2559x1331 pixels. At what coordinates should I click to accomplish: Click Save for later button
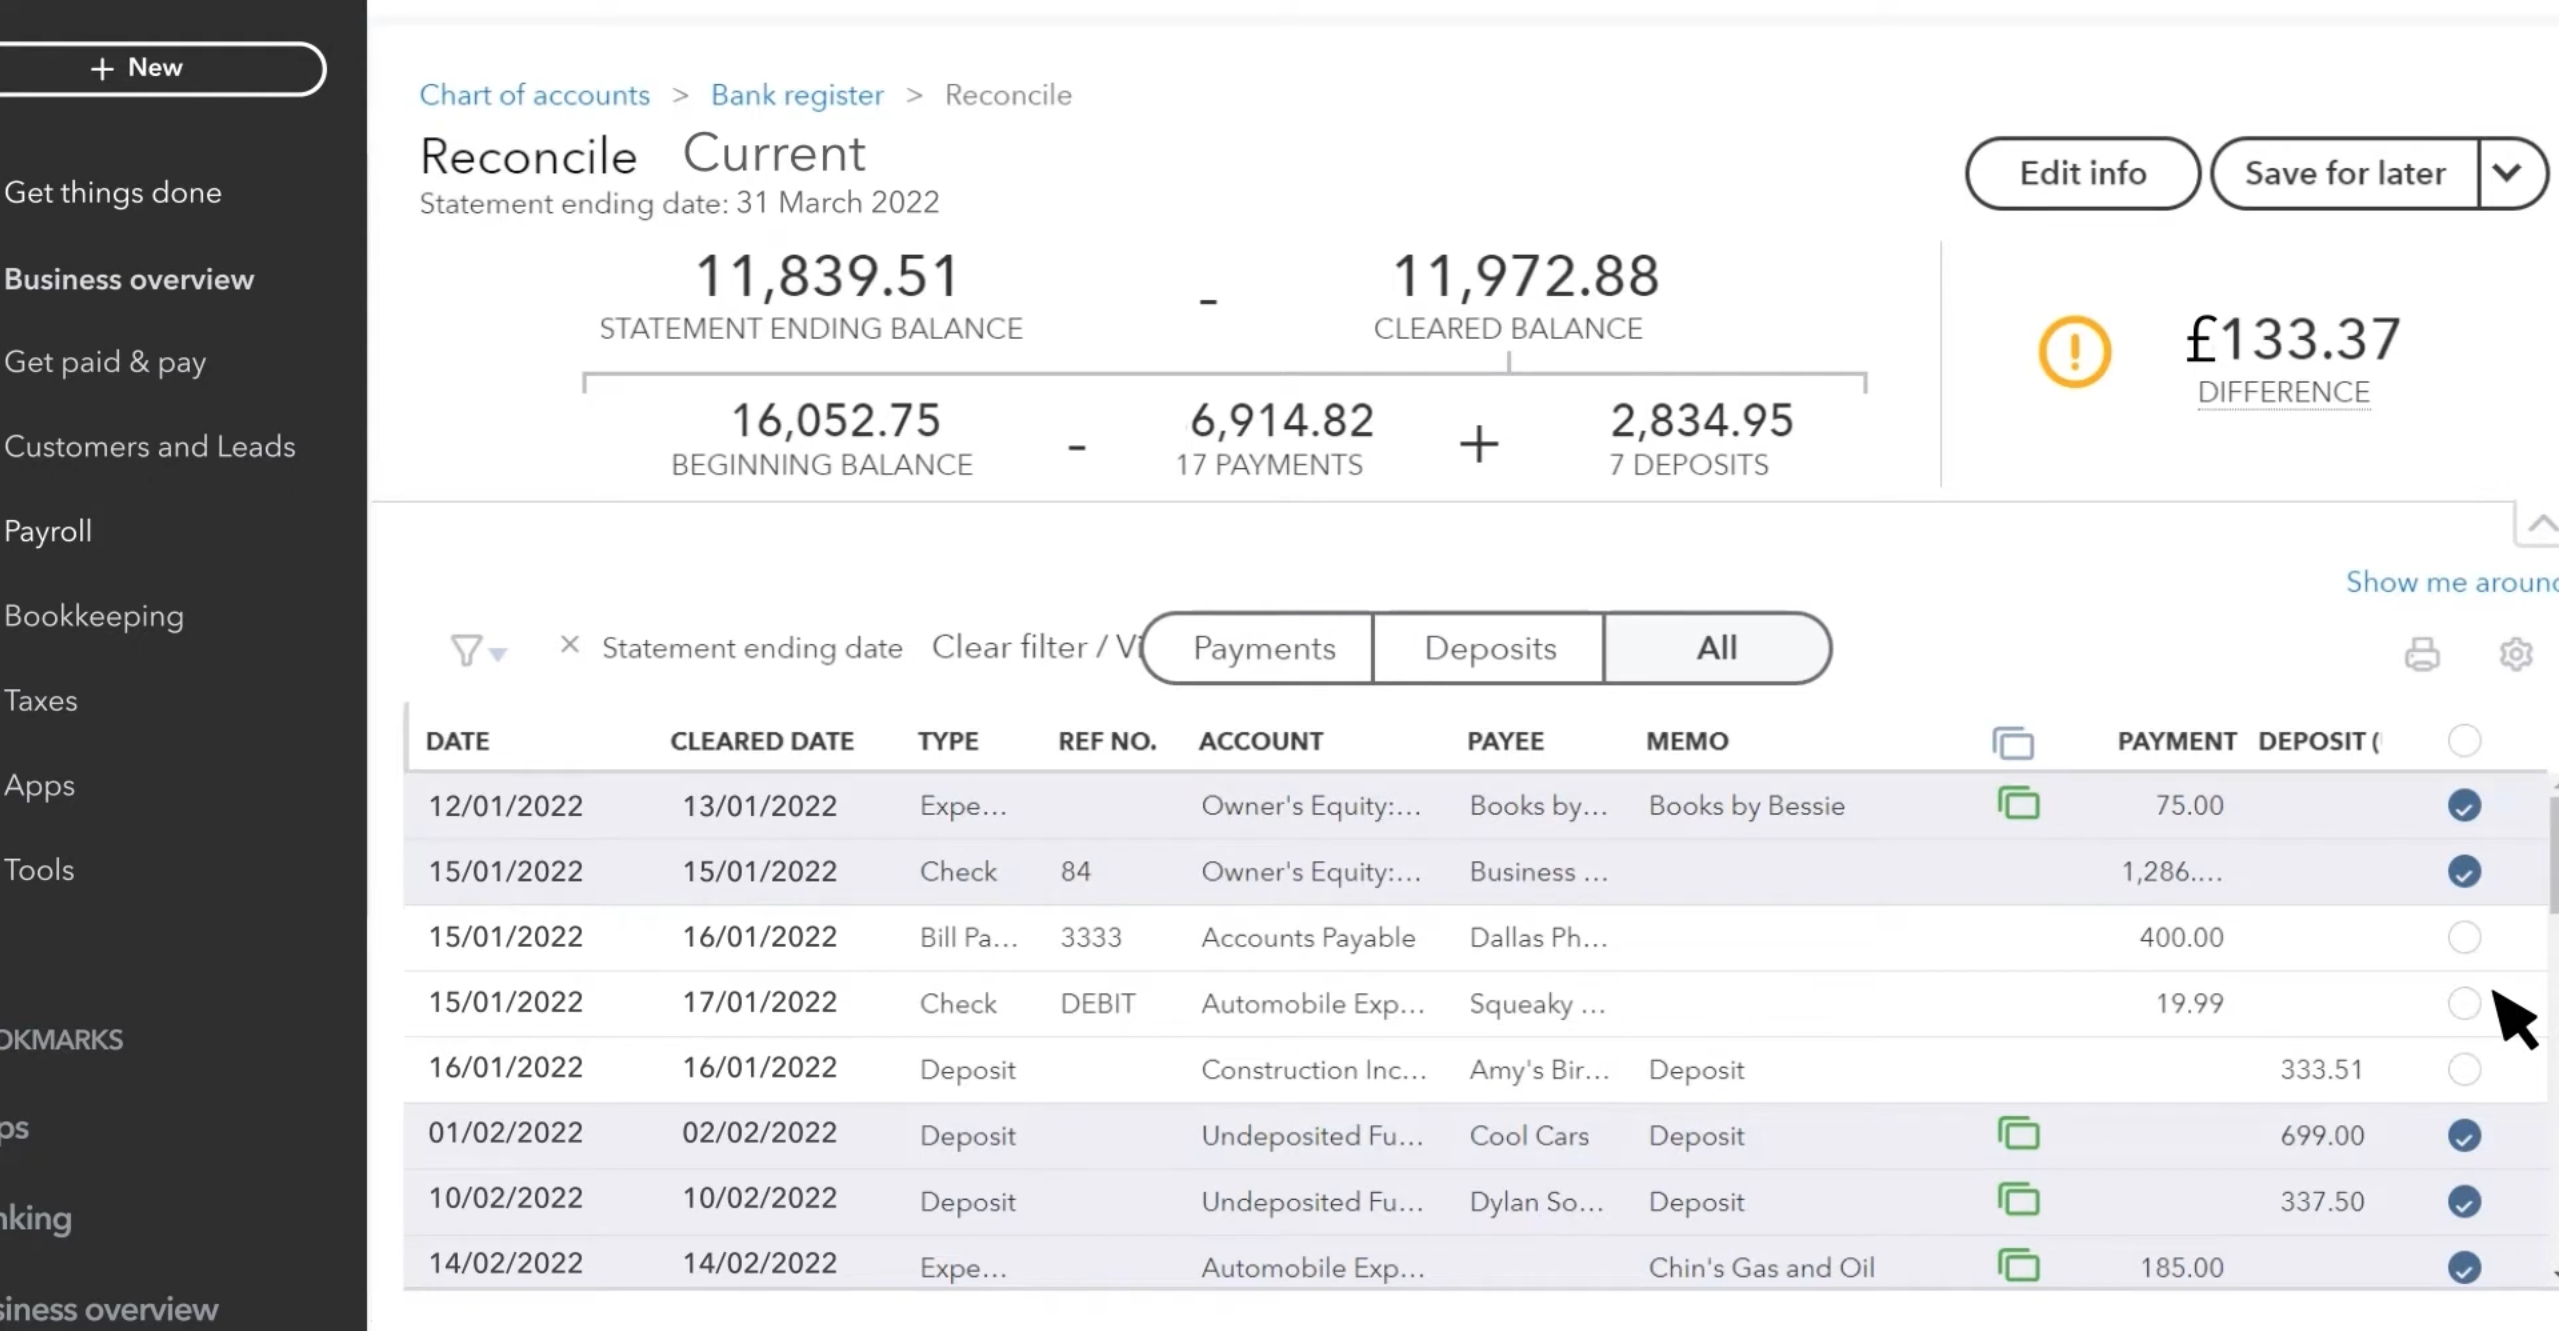coord(2345,173)
